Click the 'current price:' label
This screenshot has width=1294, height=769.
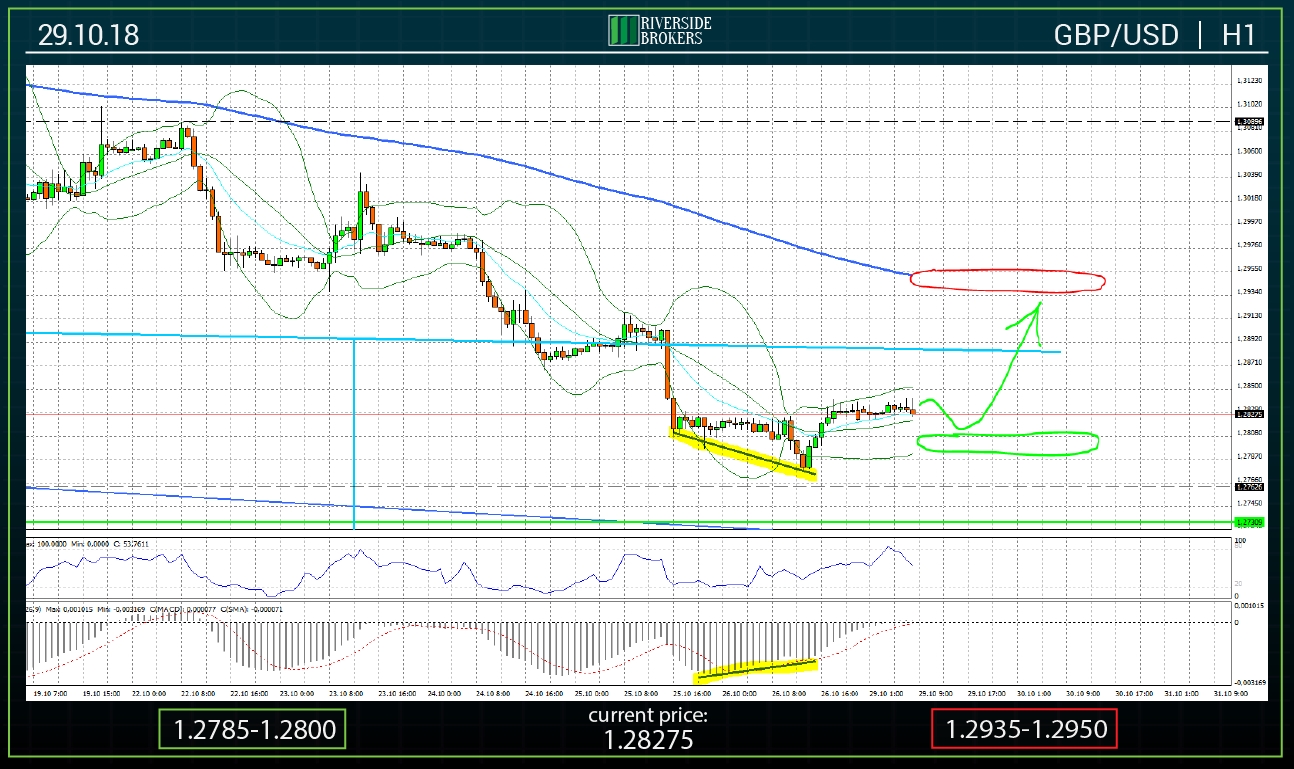point(647,715)
